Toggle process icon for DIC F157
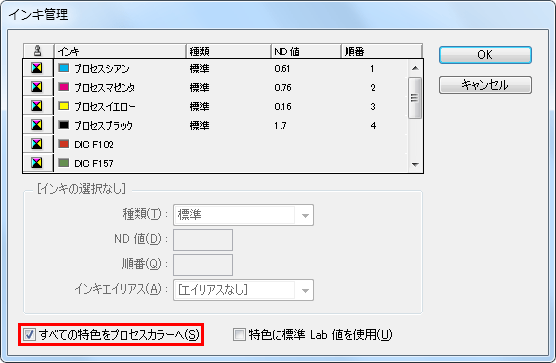This screenshot has width=556, height=363. tap(37, 163)
